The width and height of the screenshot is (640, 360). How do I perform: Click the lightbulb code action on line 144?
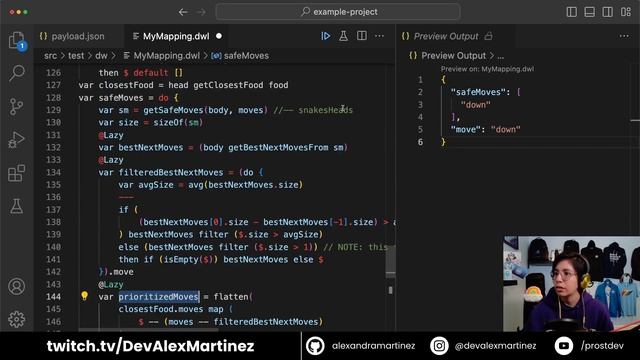pos(84,296)
